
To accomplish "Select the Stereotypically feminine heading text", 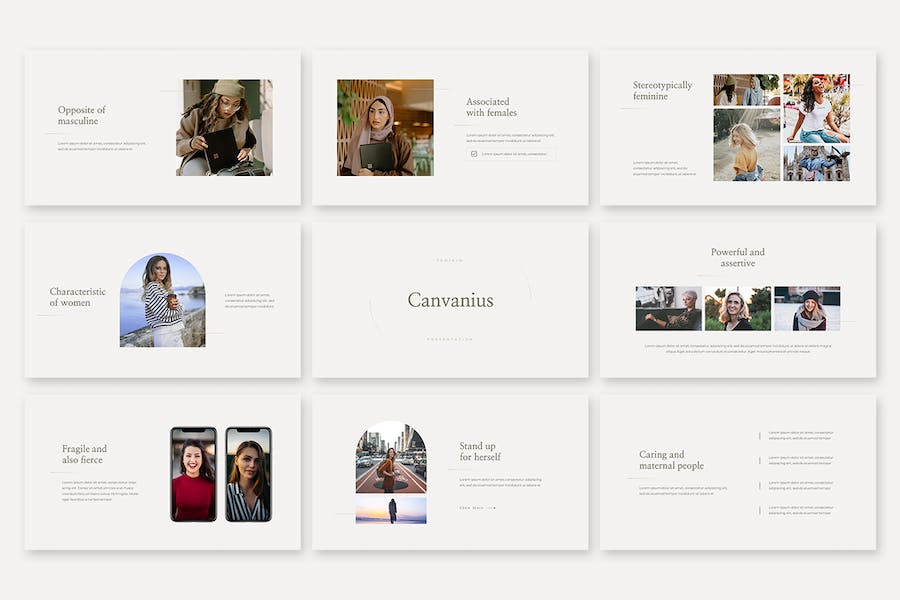I will point(662,91).
